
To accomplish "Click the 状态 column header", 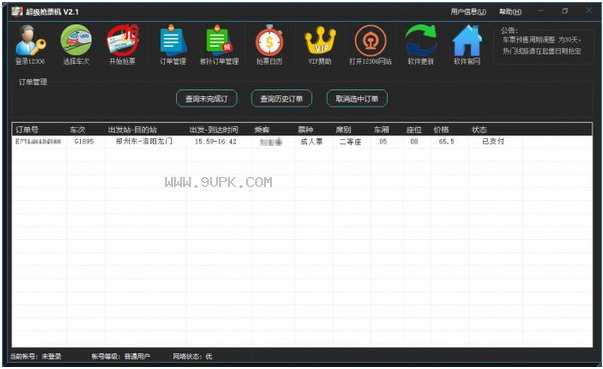I will pos(479,130).
